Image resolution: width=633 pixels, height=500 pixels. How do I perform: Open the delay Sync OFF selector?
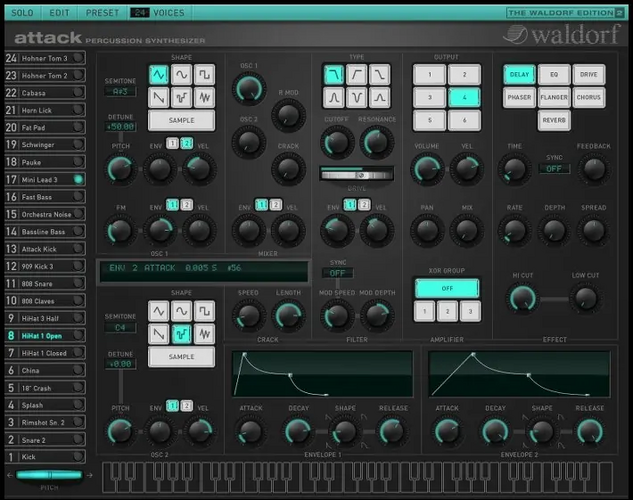pos(554,169)
